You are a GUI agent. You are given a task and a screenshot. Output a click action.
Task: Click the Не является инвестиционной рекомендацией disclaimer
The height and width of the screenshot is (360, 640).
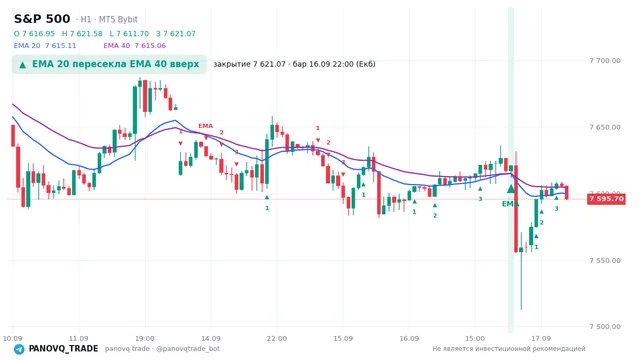[x=509, y=349]
